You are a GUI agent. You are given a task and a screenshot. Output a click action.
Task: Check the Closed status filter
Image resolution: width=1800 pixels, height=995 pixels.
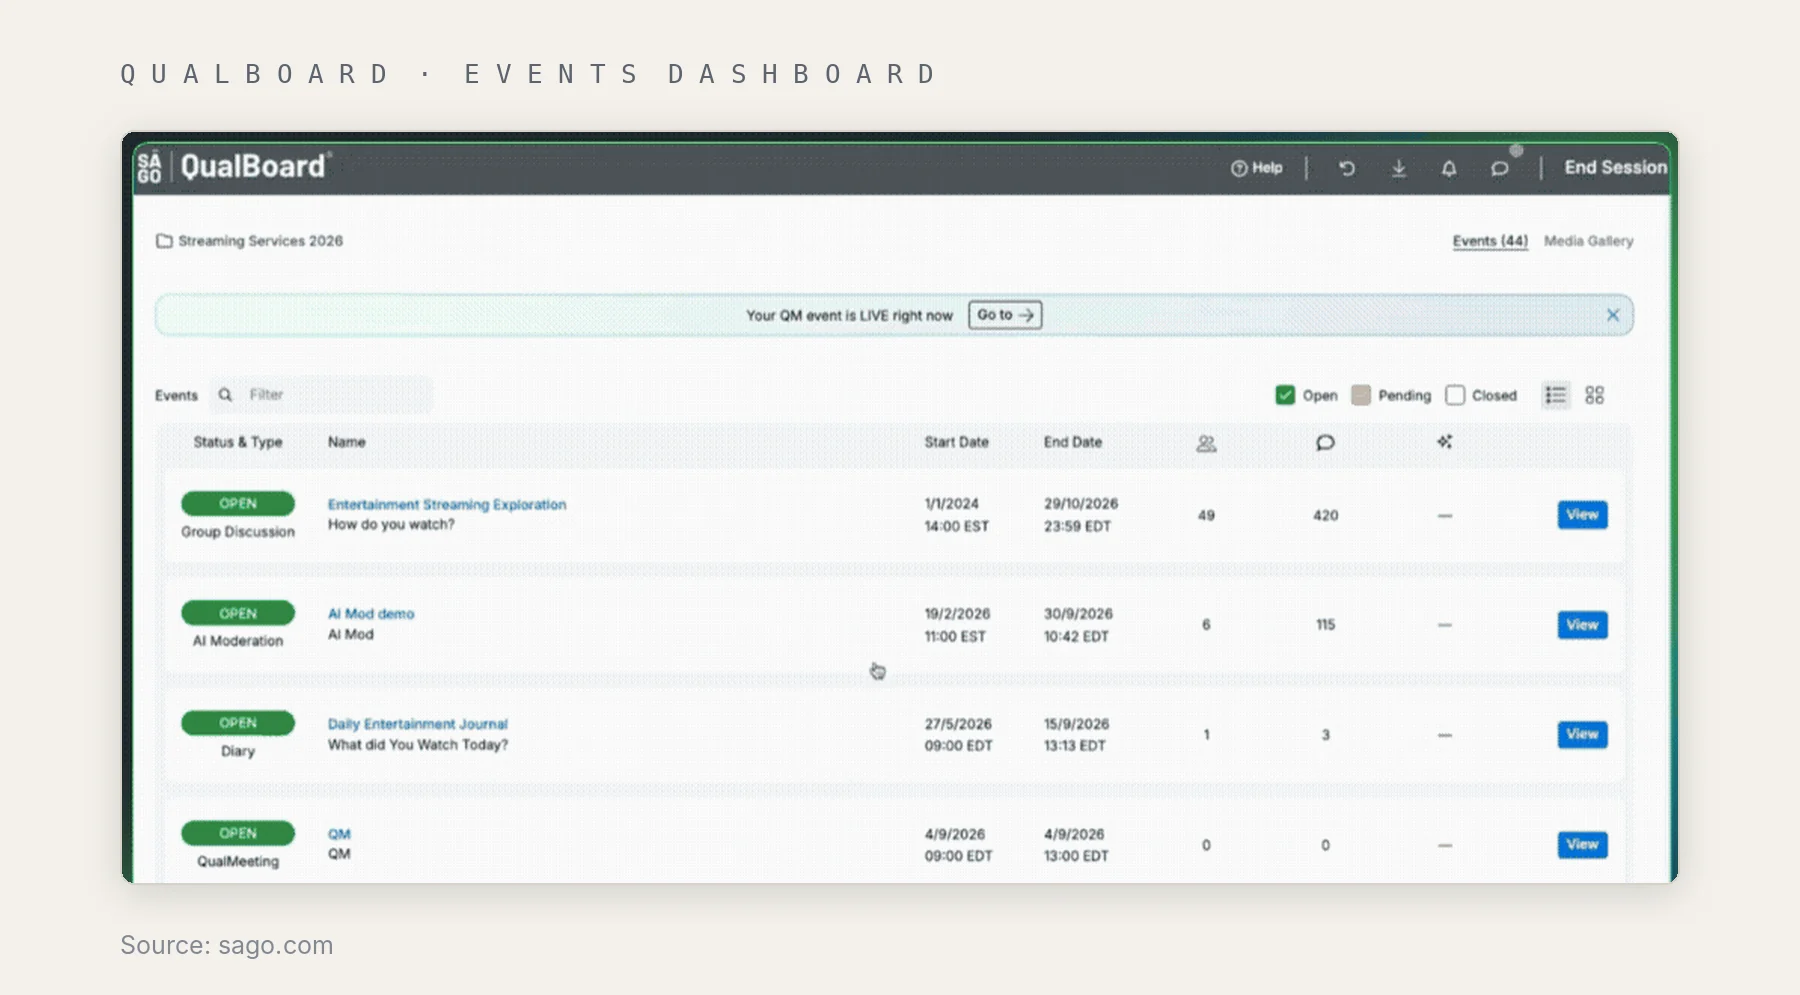1455,395
